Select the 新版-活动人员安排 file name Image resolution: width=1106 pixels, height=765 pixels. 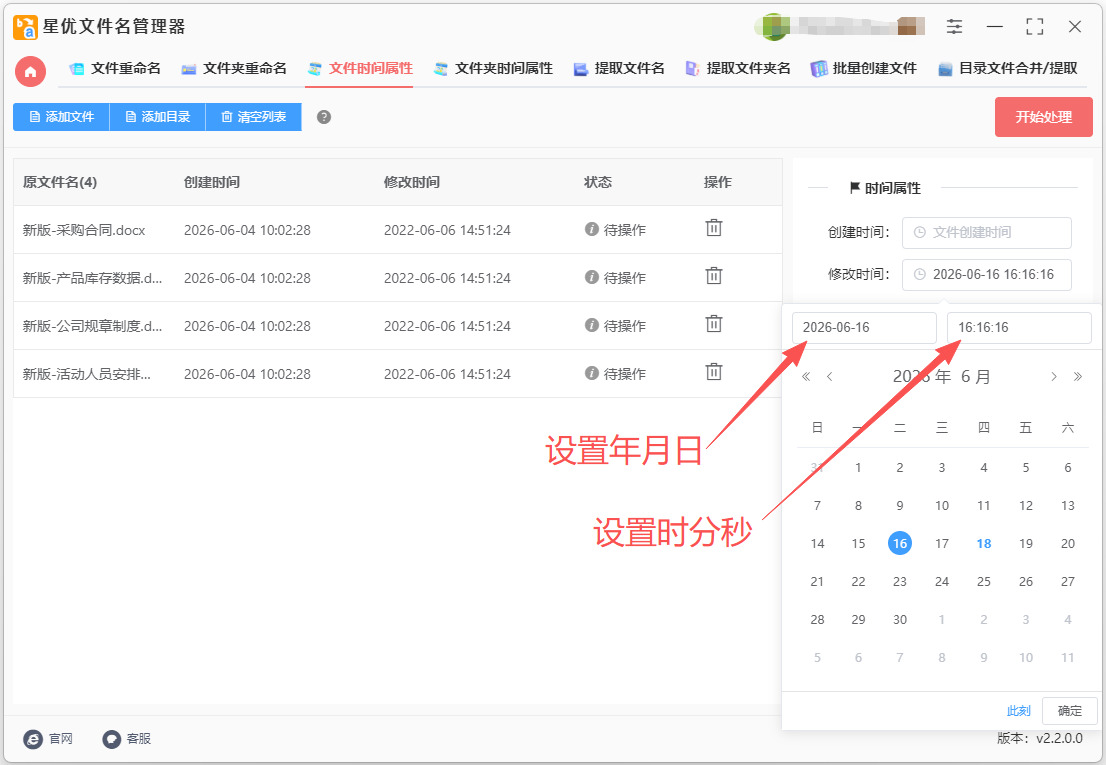tap(86, 374)
